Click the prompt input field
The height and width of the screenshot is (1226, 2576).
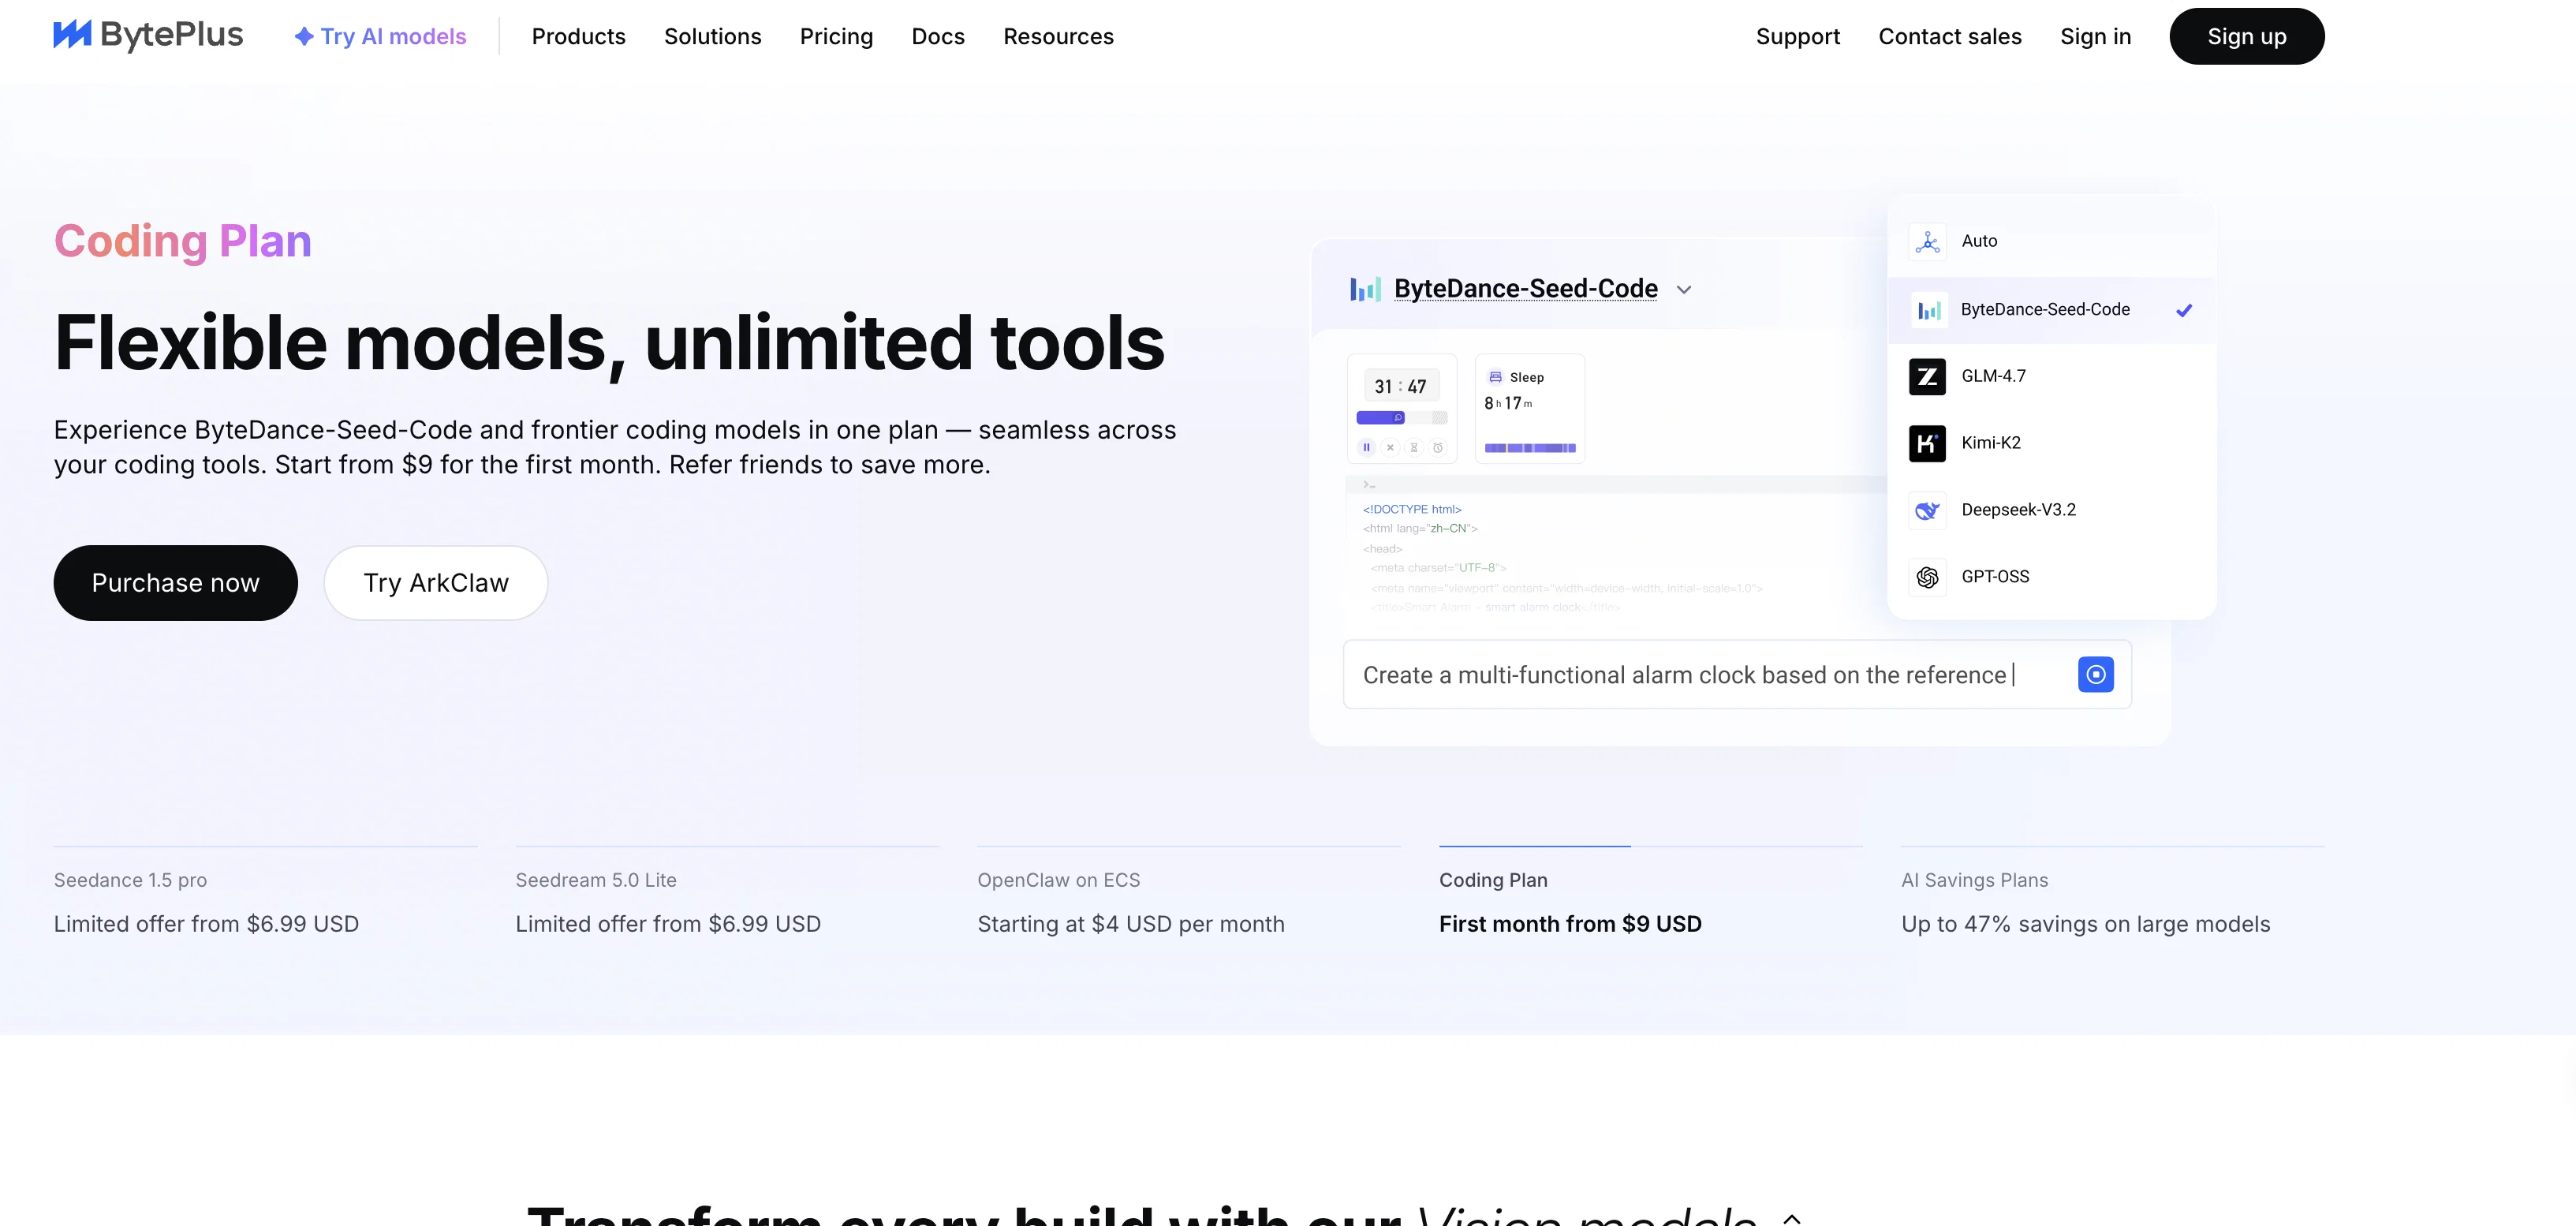(1737, 675)
